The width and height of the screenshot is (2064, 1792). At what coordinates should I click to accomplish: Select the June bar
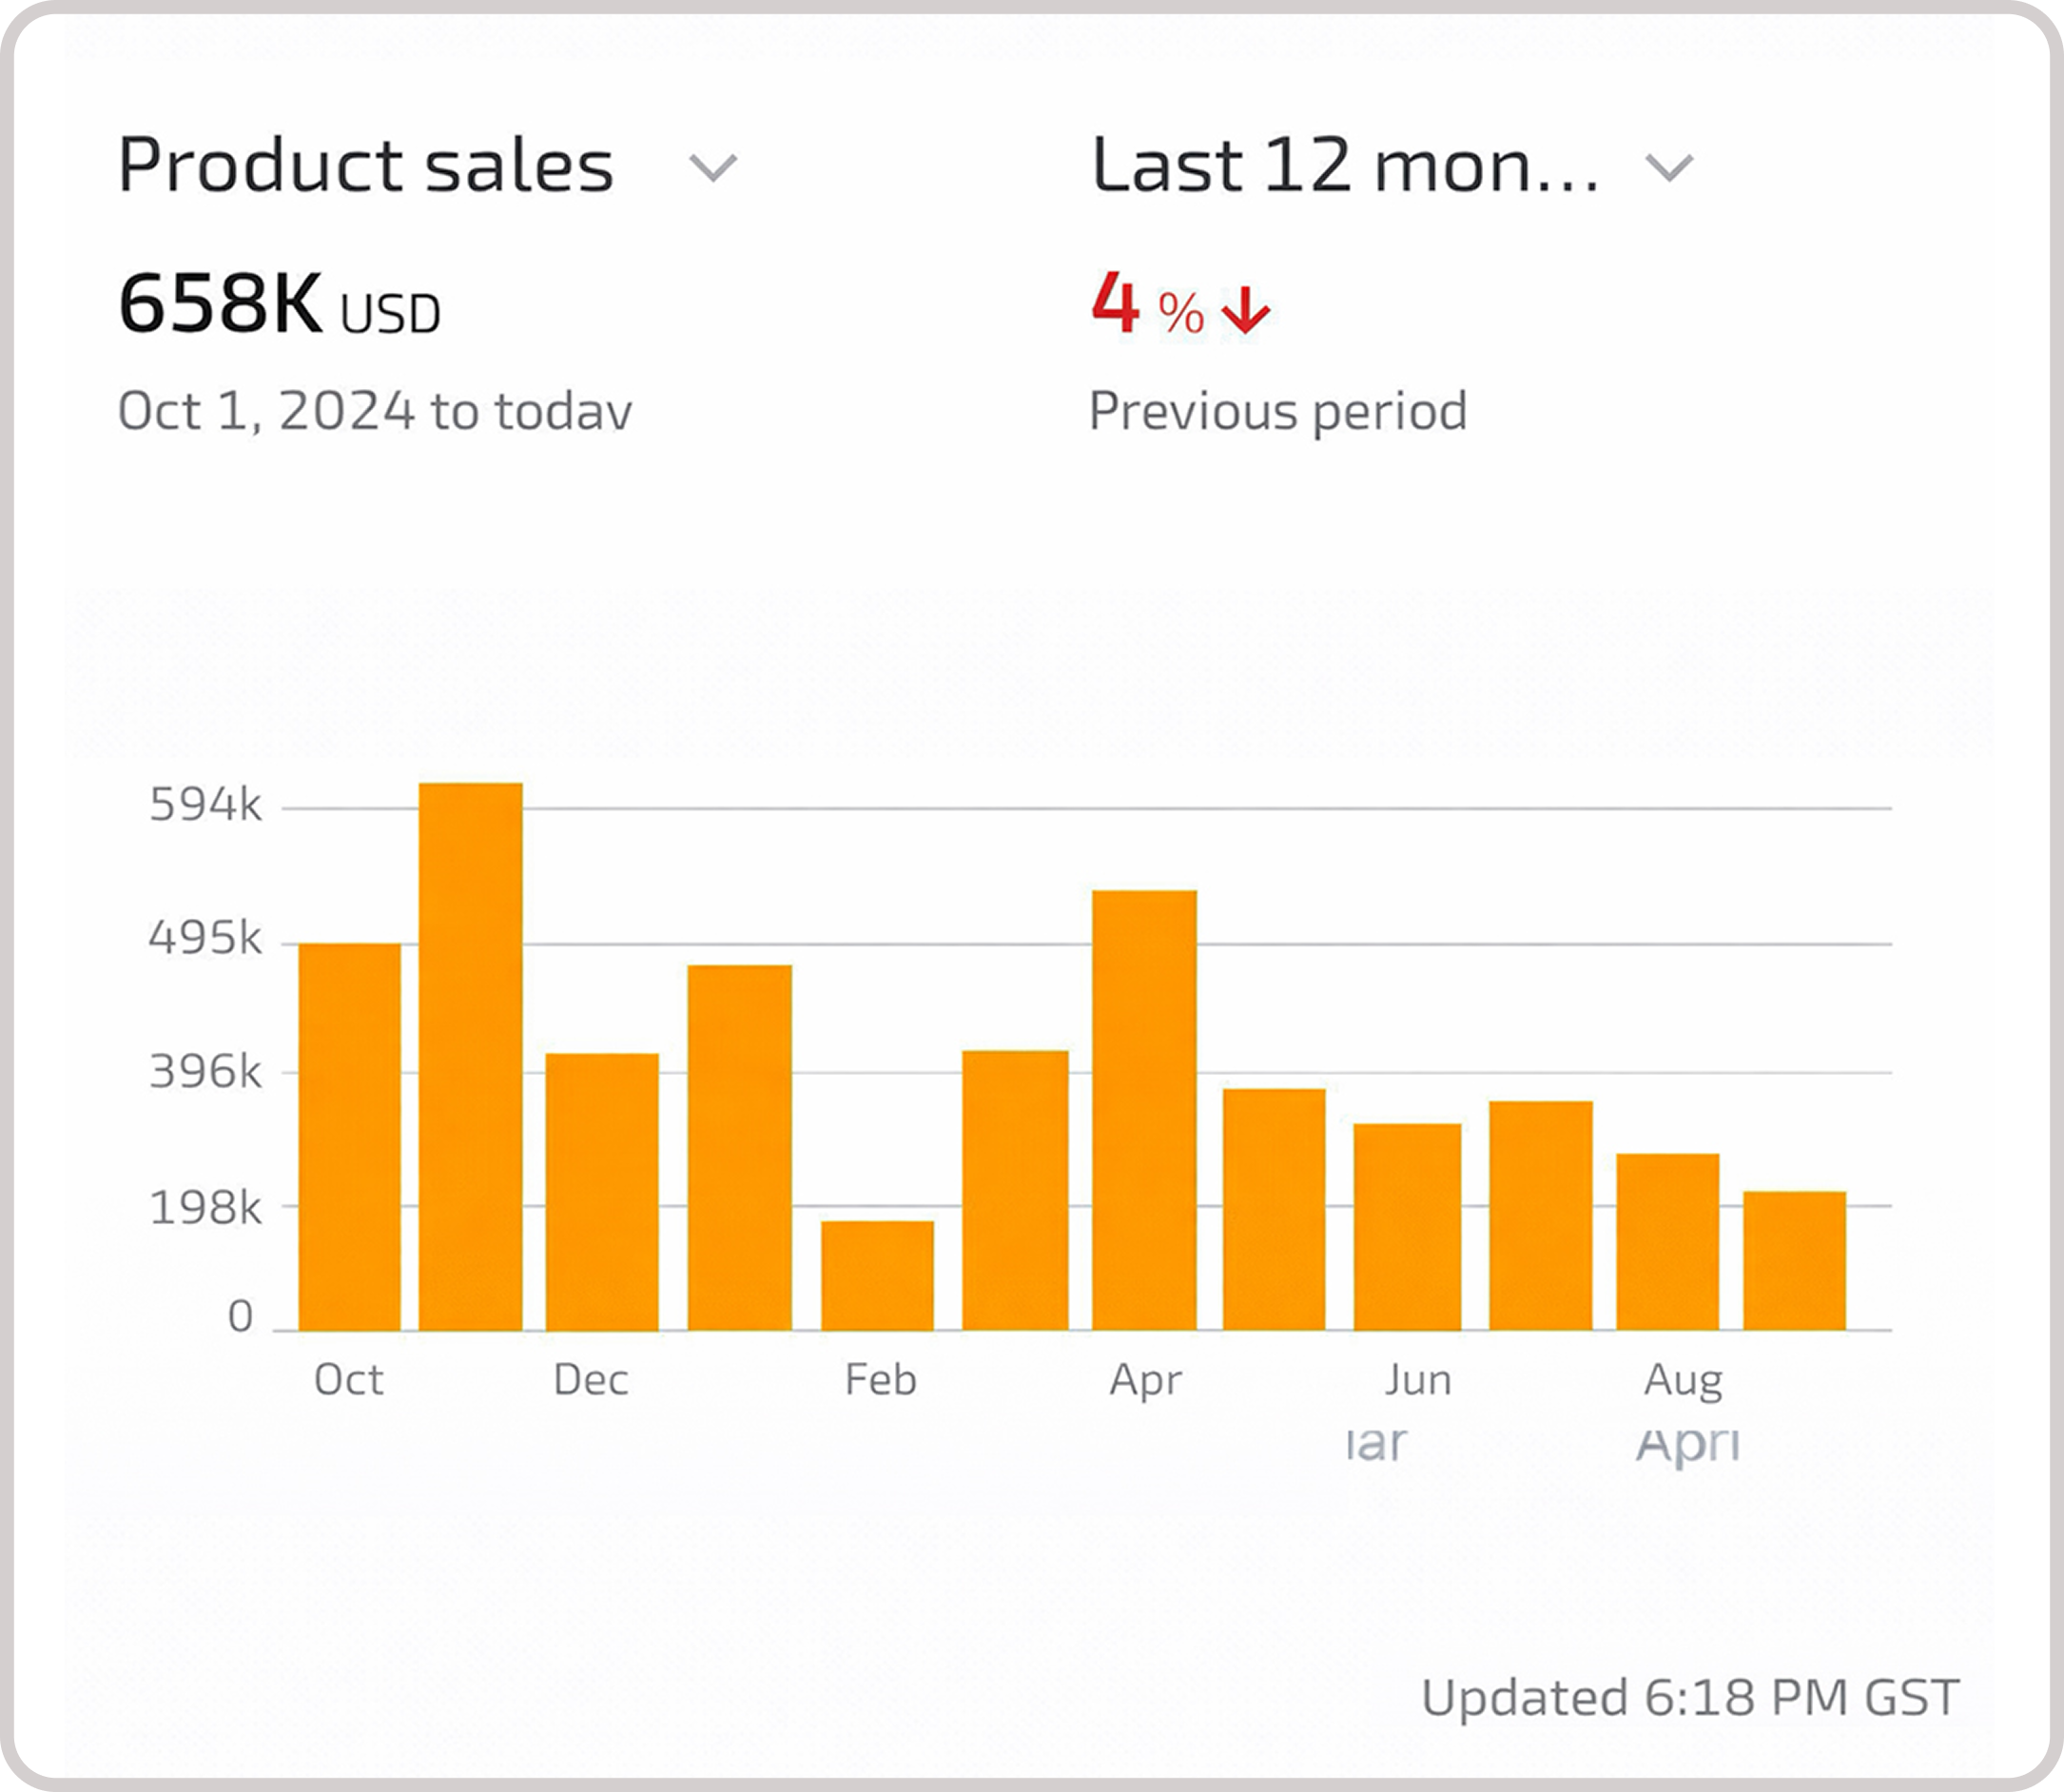[x=1407, y=1226]
